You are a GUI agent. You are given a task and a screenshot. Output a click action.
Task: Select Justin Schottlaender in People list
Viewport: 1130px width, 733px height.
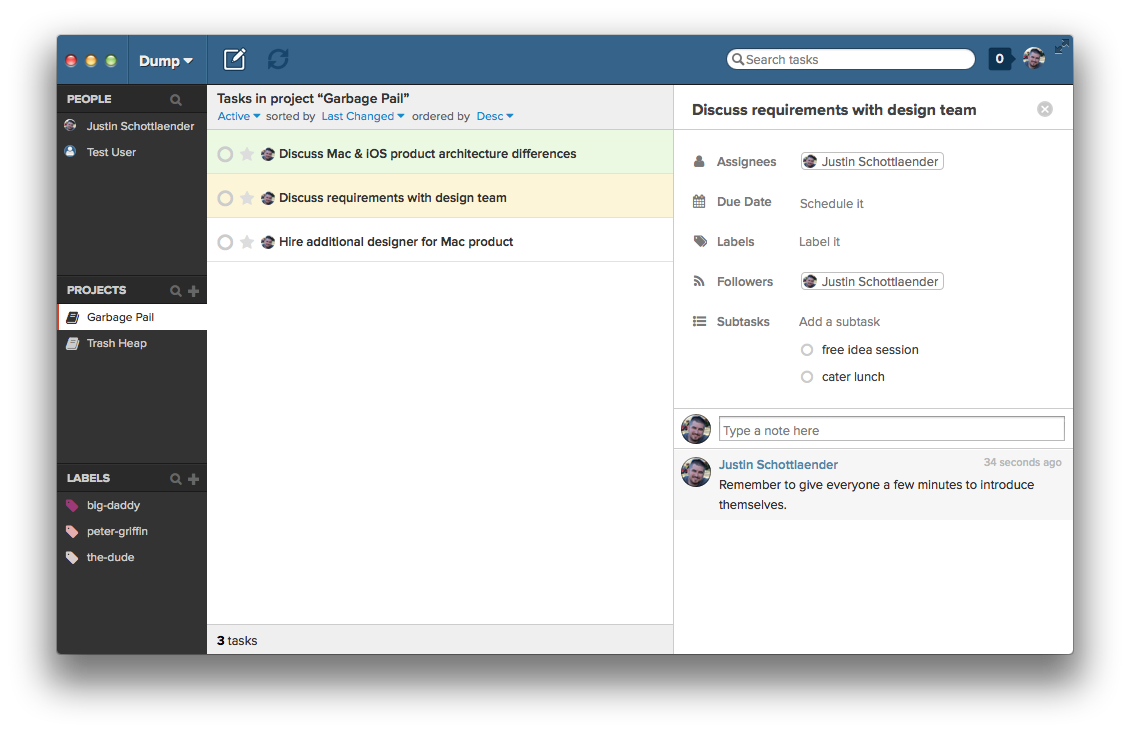point(132,126)
